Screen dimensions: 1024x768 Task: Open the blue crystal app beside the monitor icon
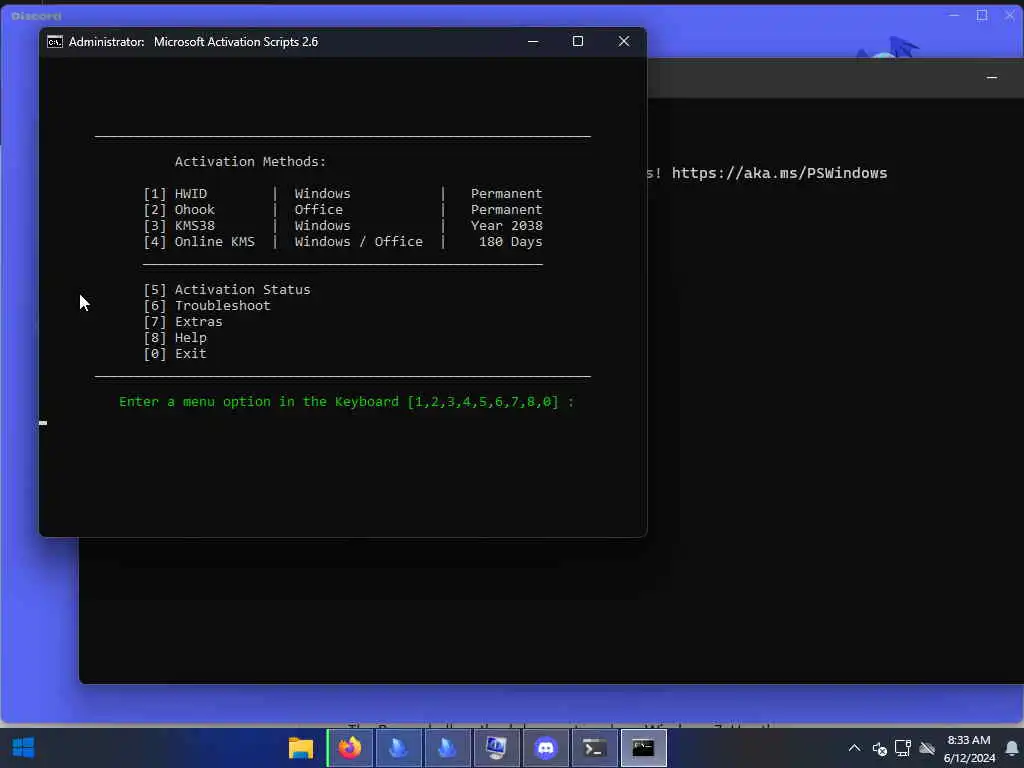pos(447,748)
